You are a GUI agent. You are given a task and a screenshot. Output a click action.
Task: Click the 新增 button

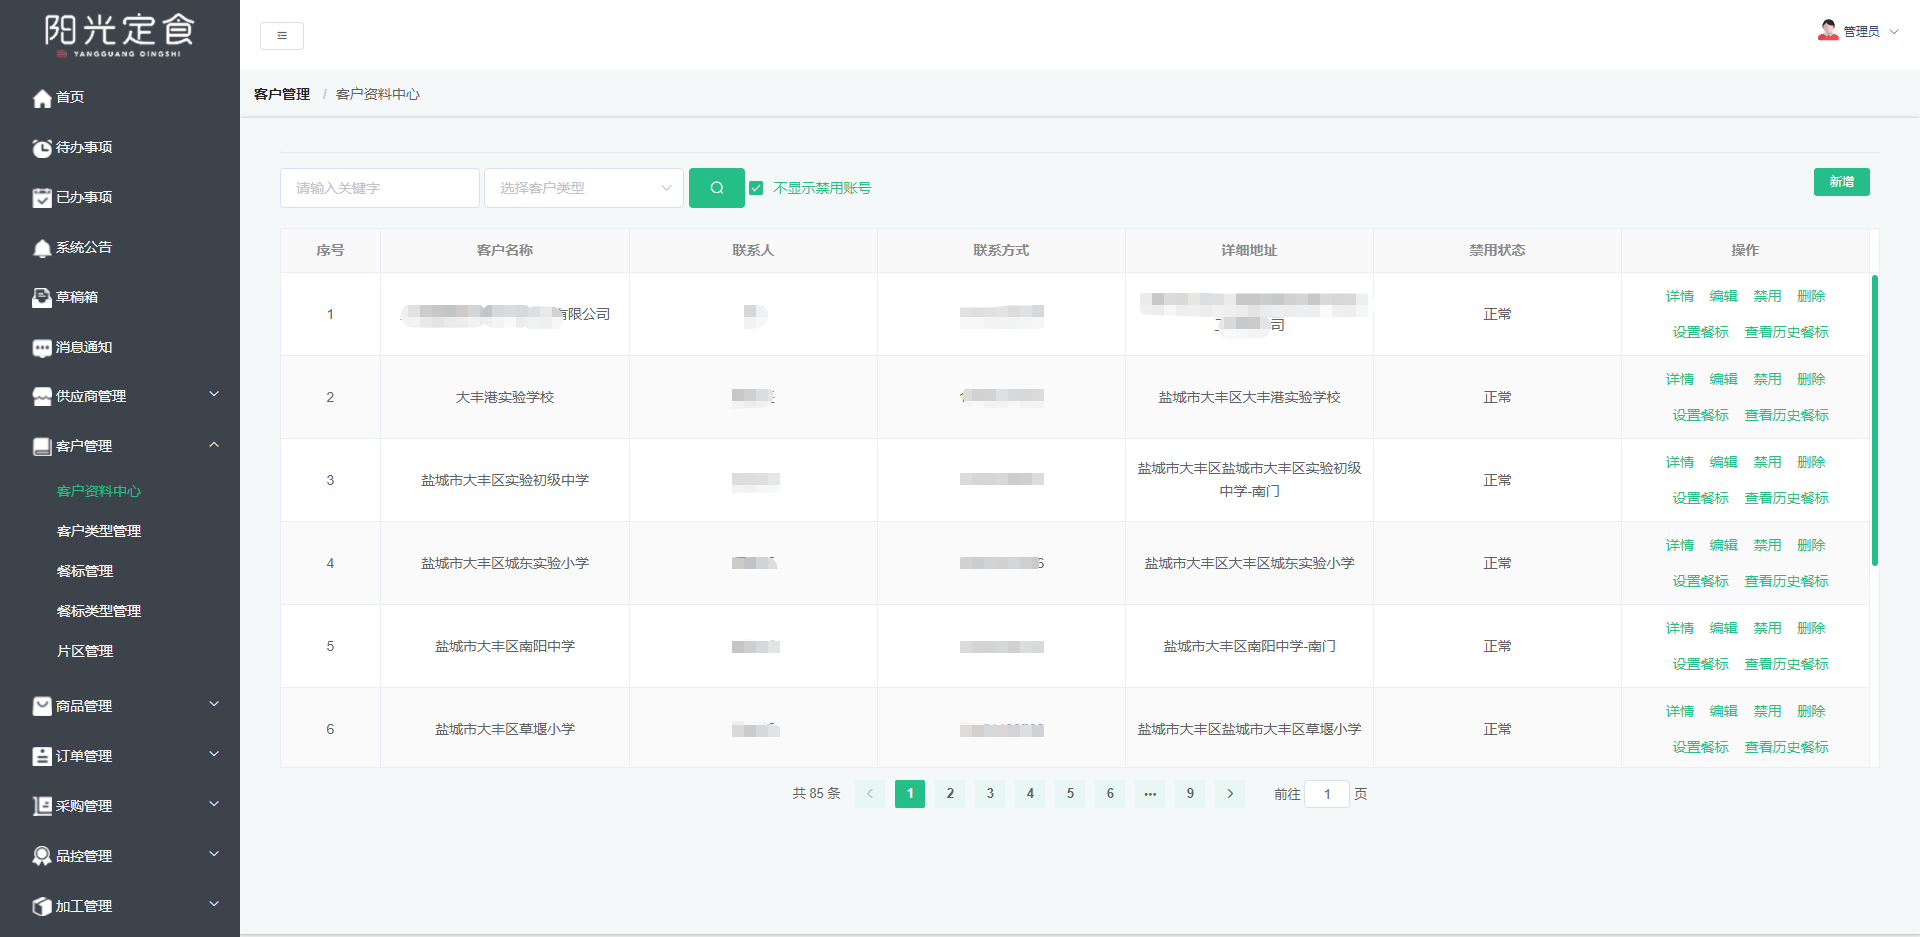[1841, 182]
